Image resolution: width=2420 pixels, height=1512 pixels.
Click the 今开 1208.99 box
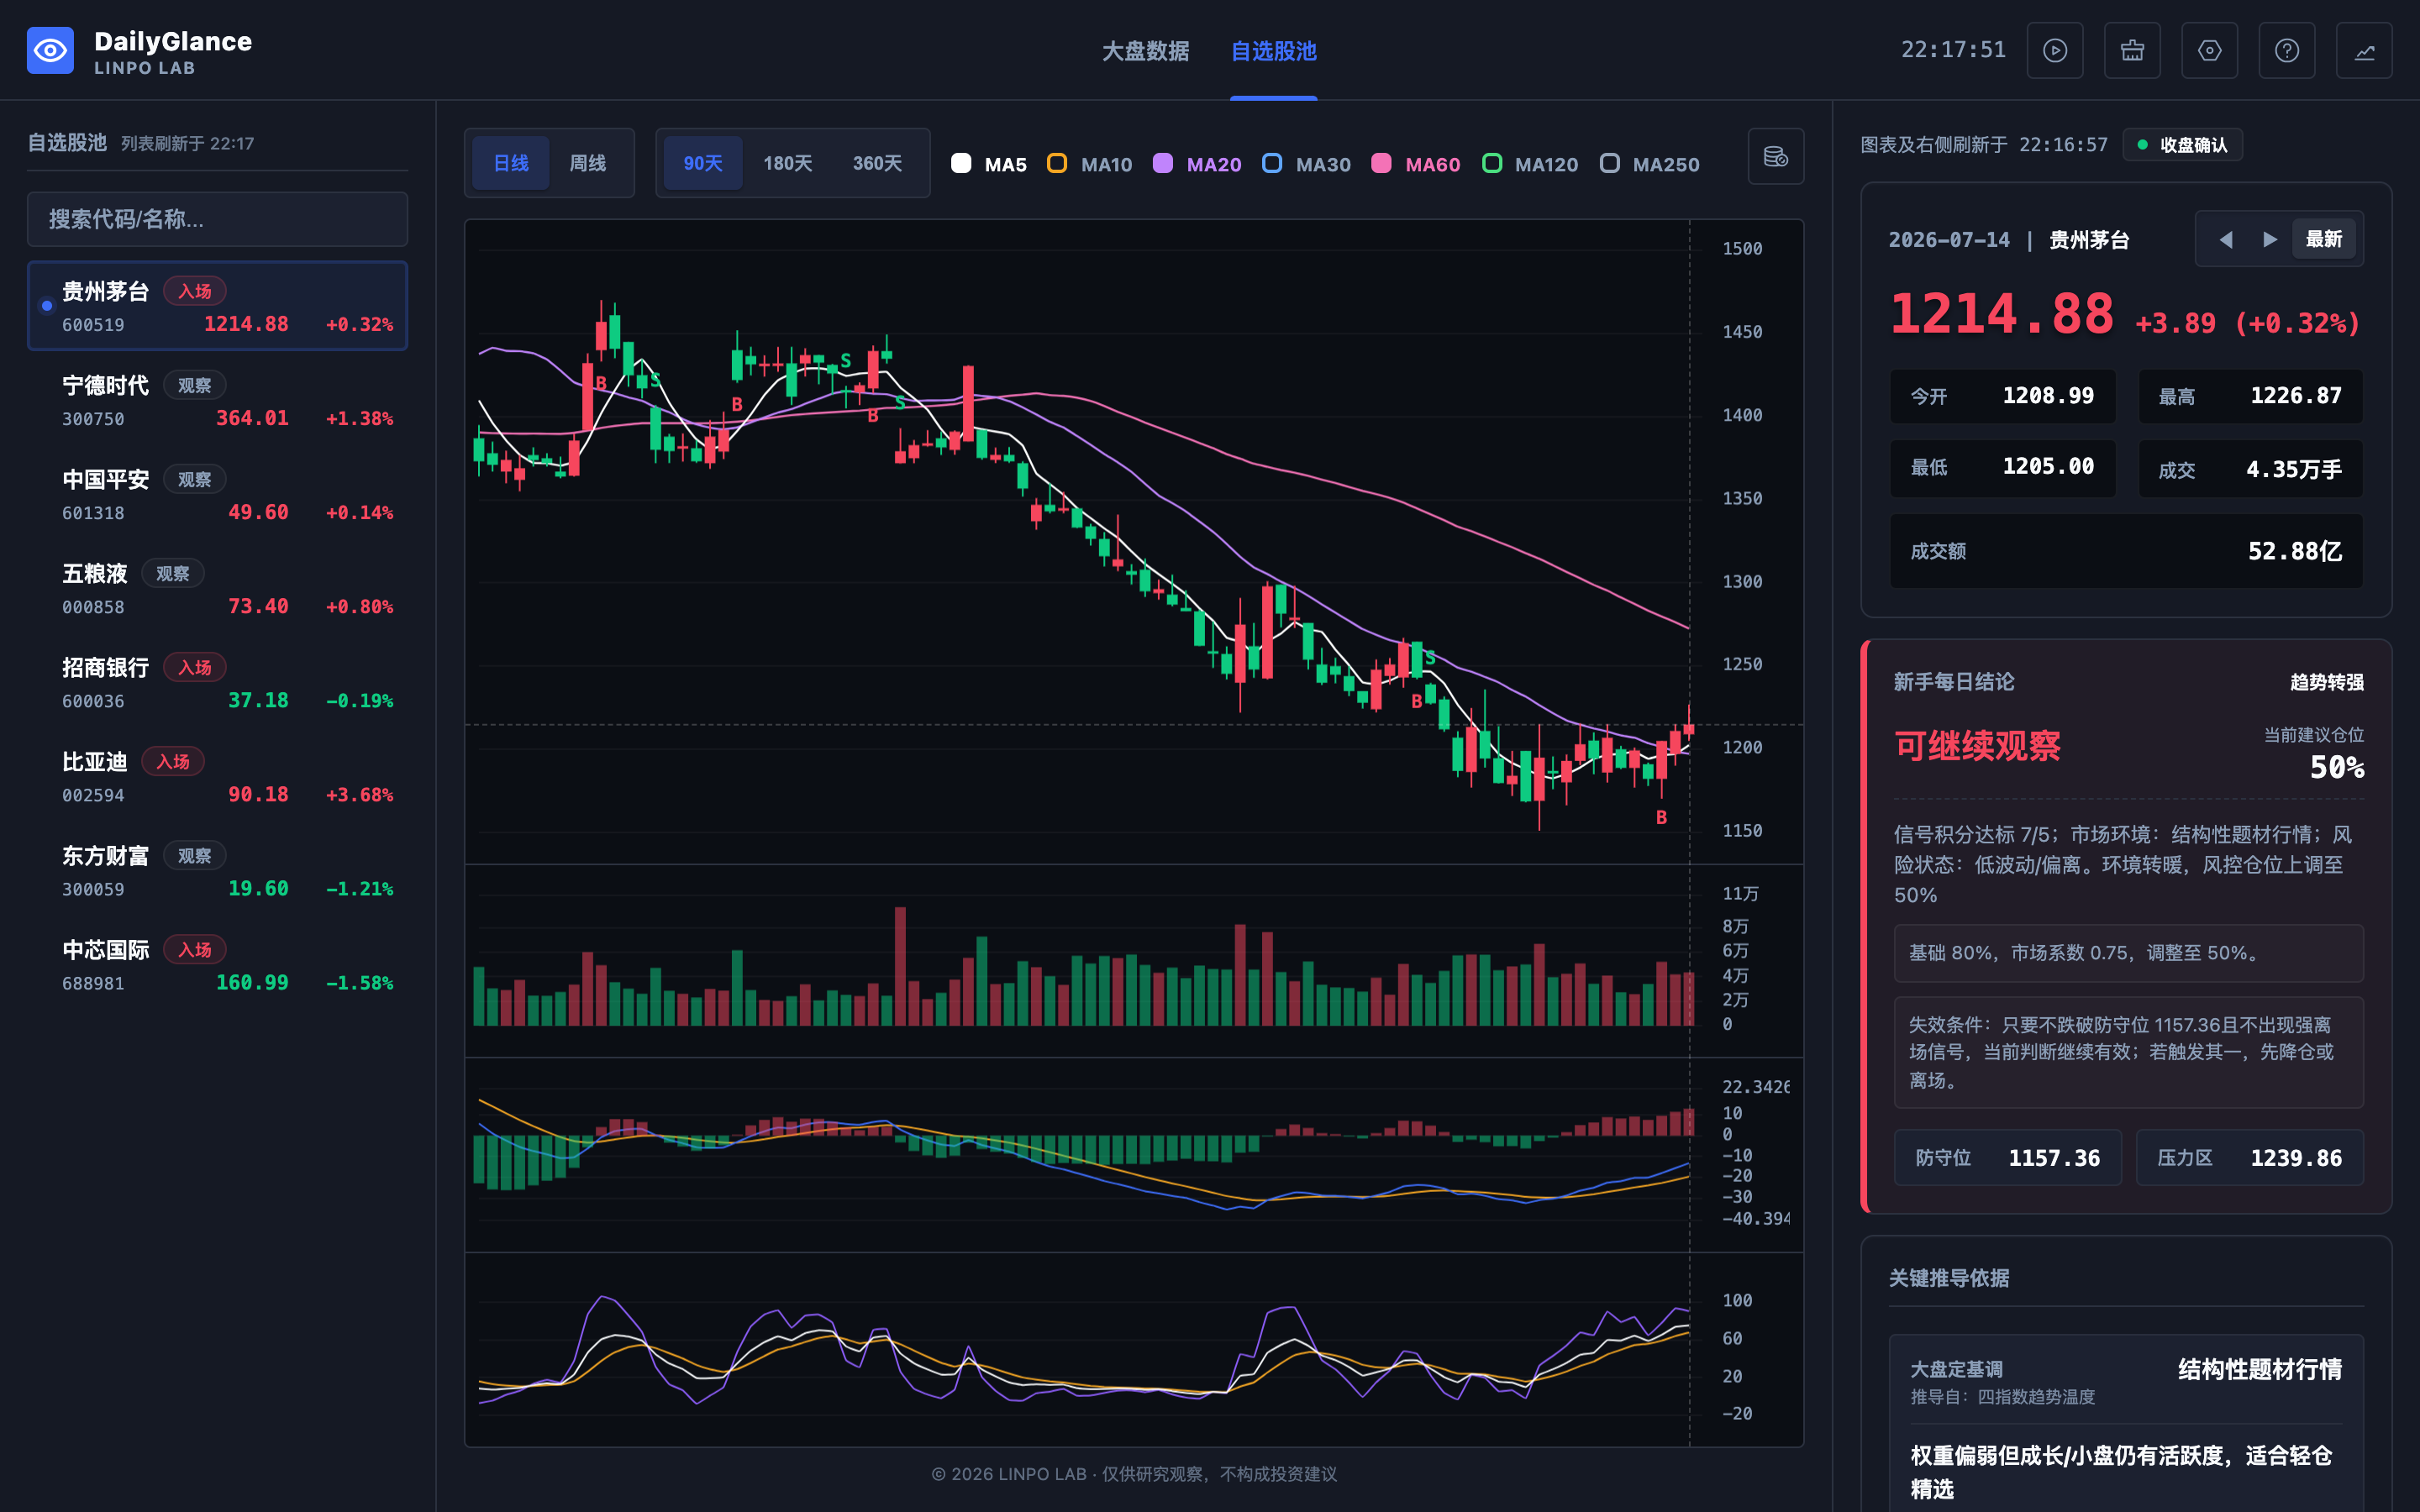click(x=2002, y=396)
